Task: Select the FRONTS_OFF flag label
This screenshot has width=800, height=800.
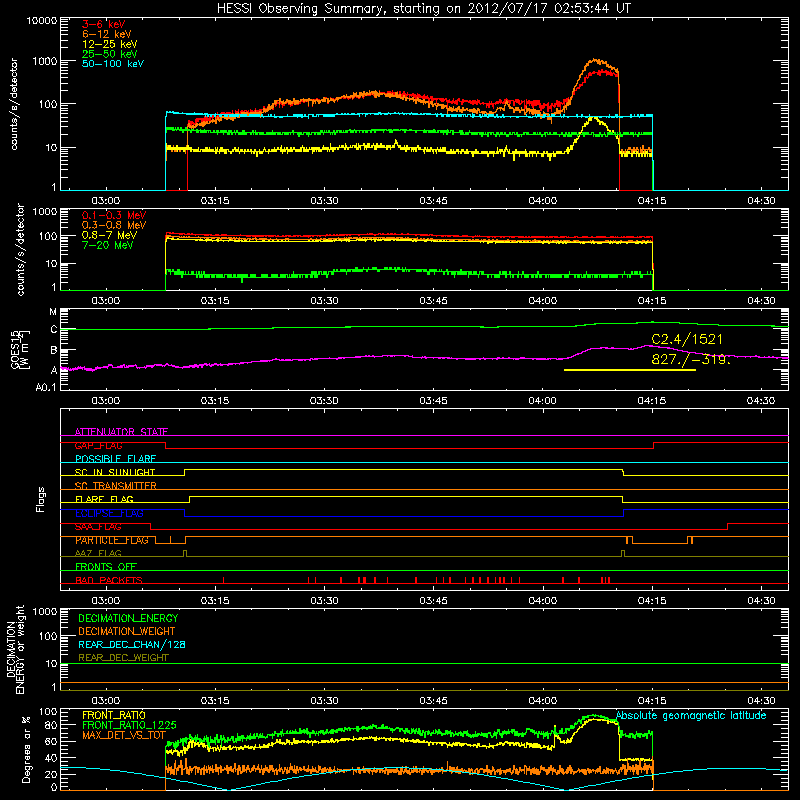Action: click(x=106, y=566)
